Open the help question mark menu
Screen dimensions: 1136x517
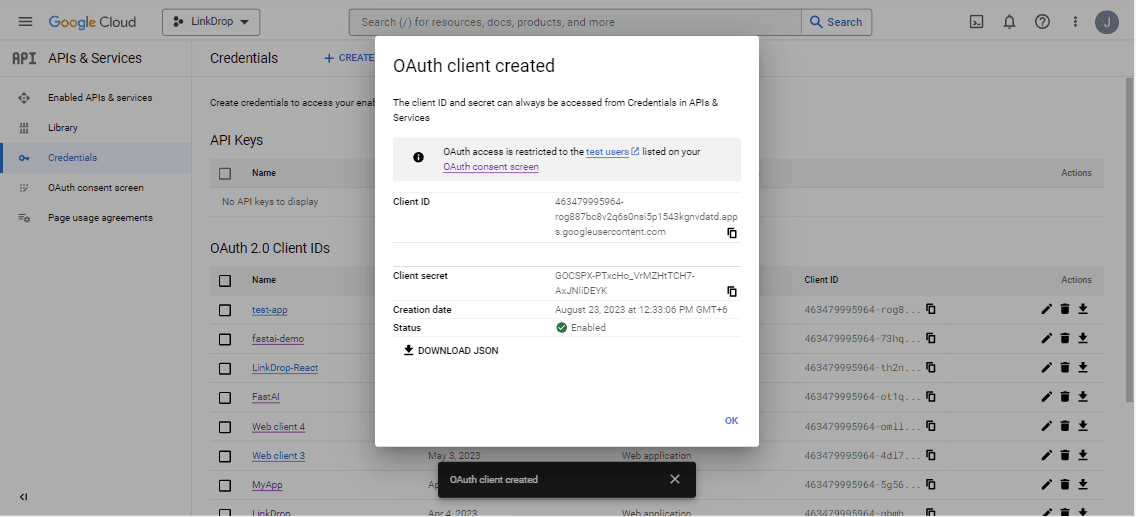(x=1042, y=22)
